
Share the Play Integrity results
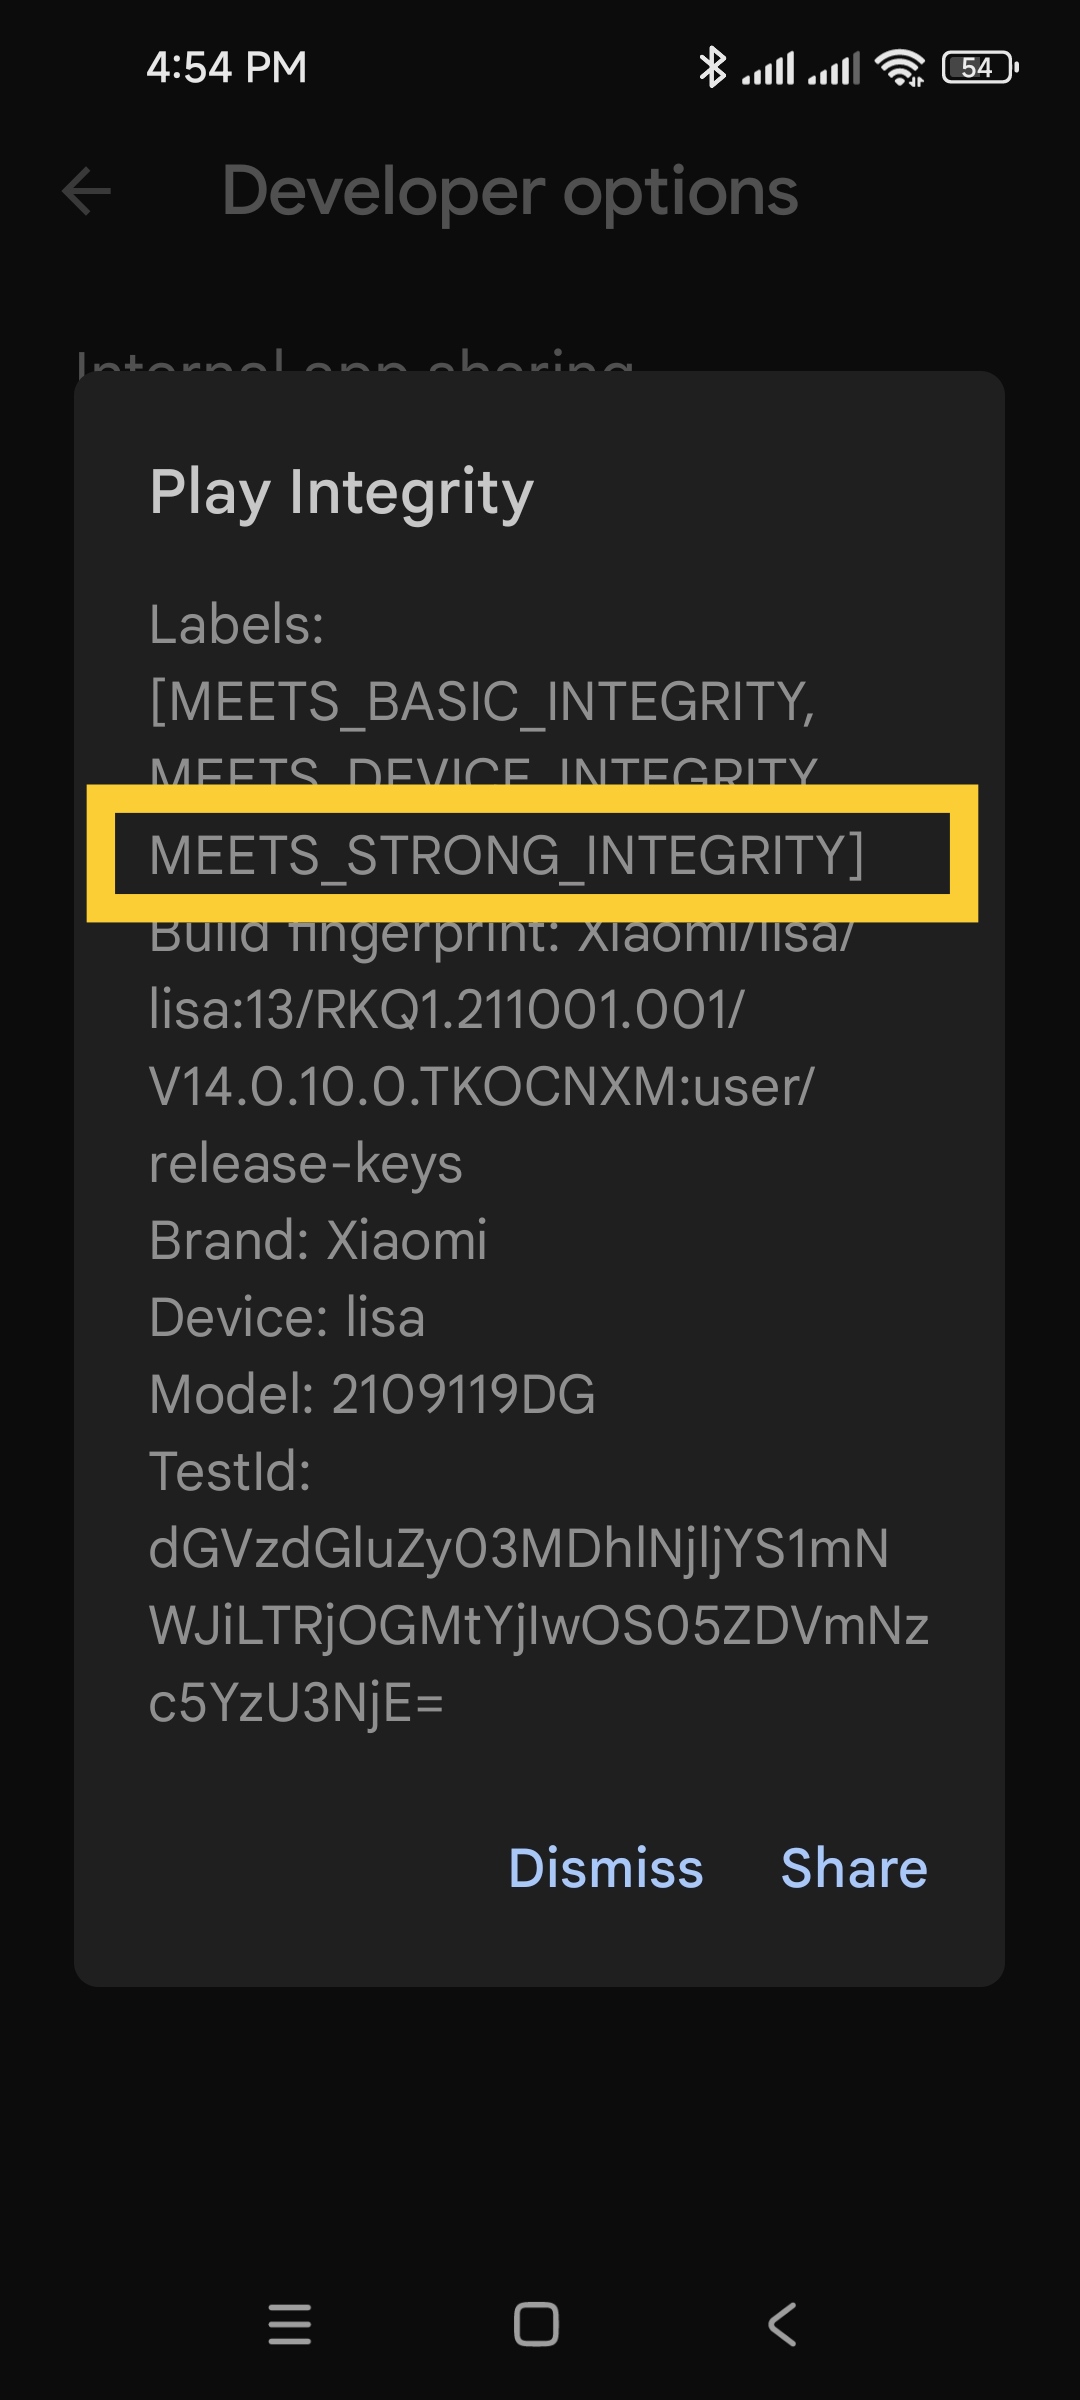coord(854,1868)
